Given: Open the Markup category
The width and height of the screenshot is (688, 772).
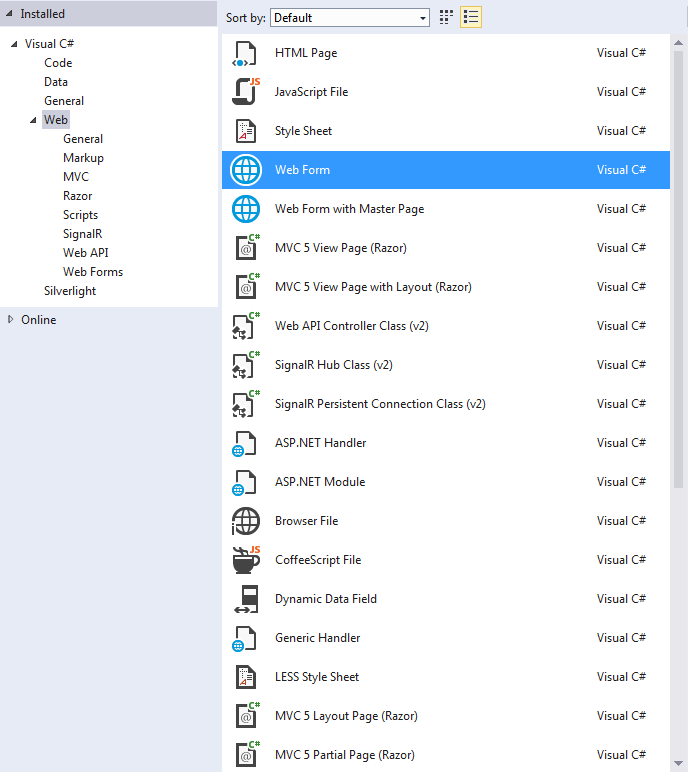Looking at the screenshot, I should click(83, 158).
